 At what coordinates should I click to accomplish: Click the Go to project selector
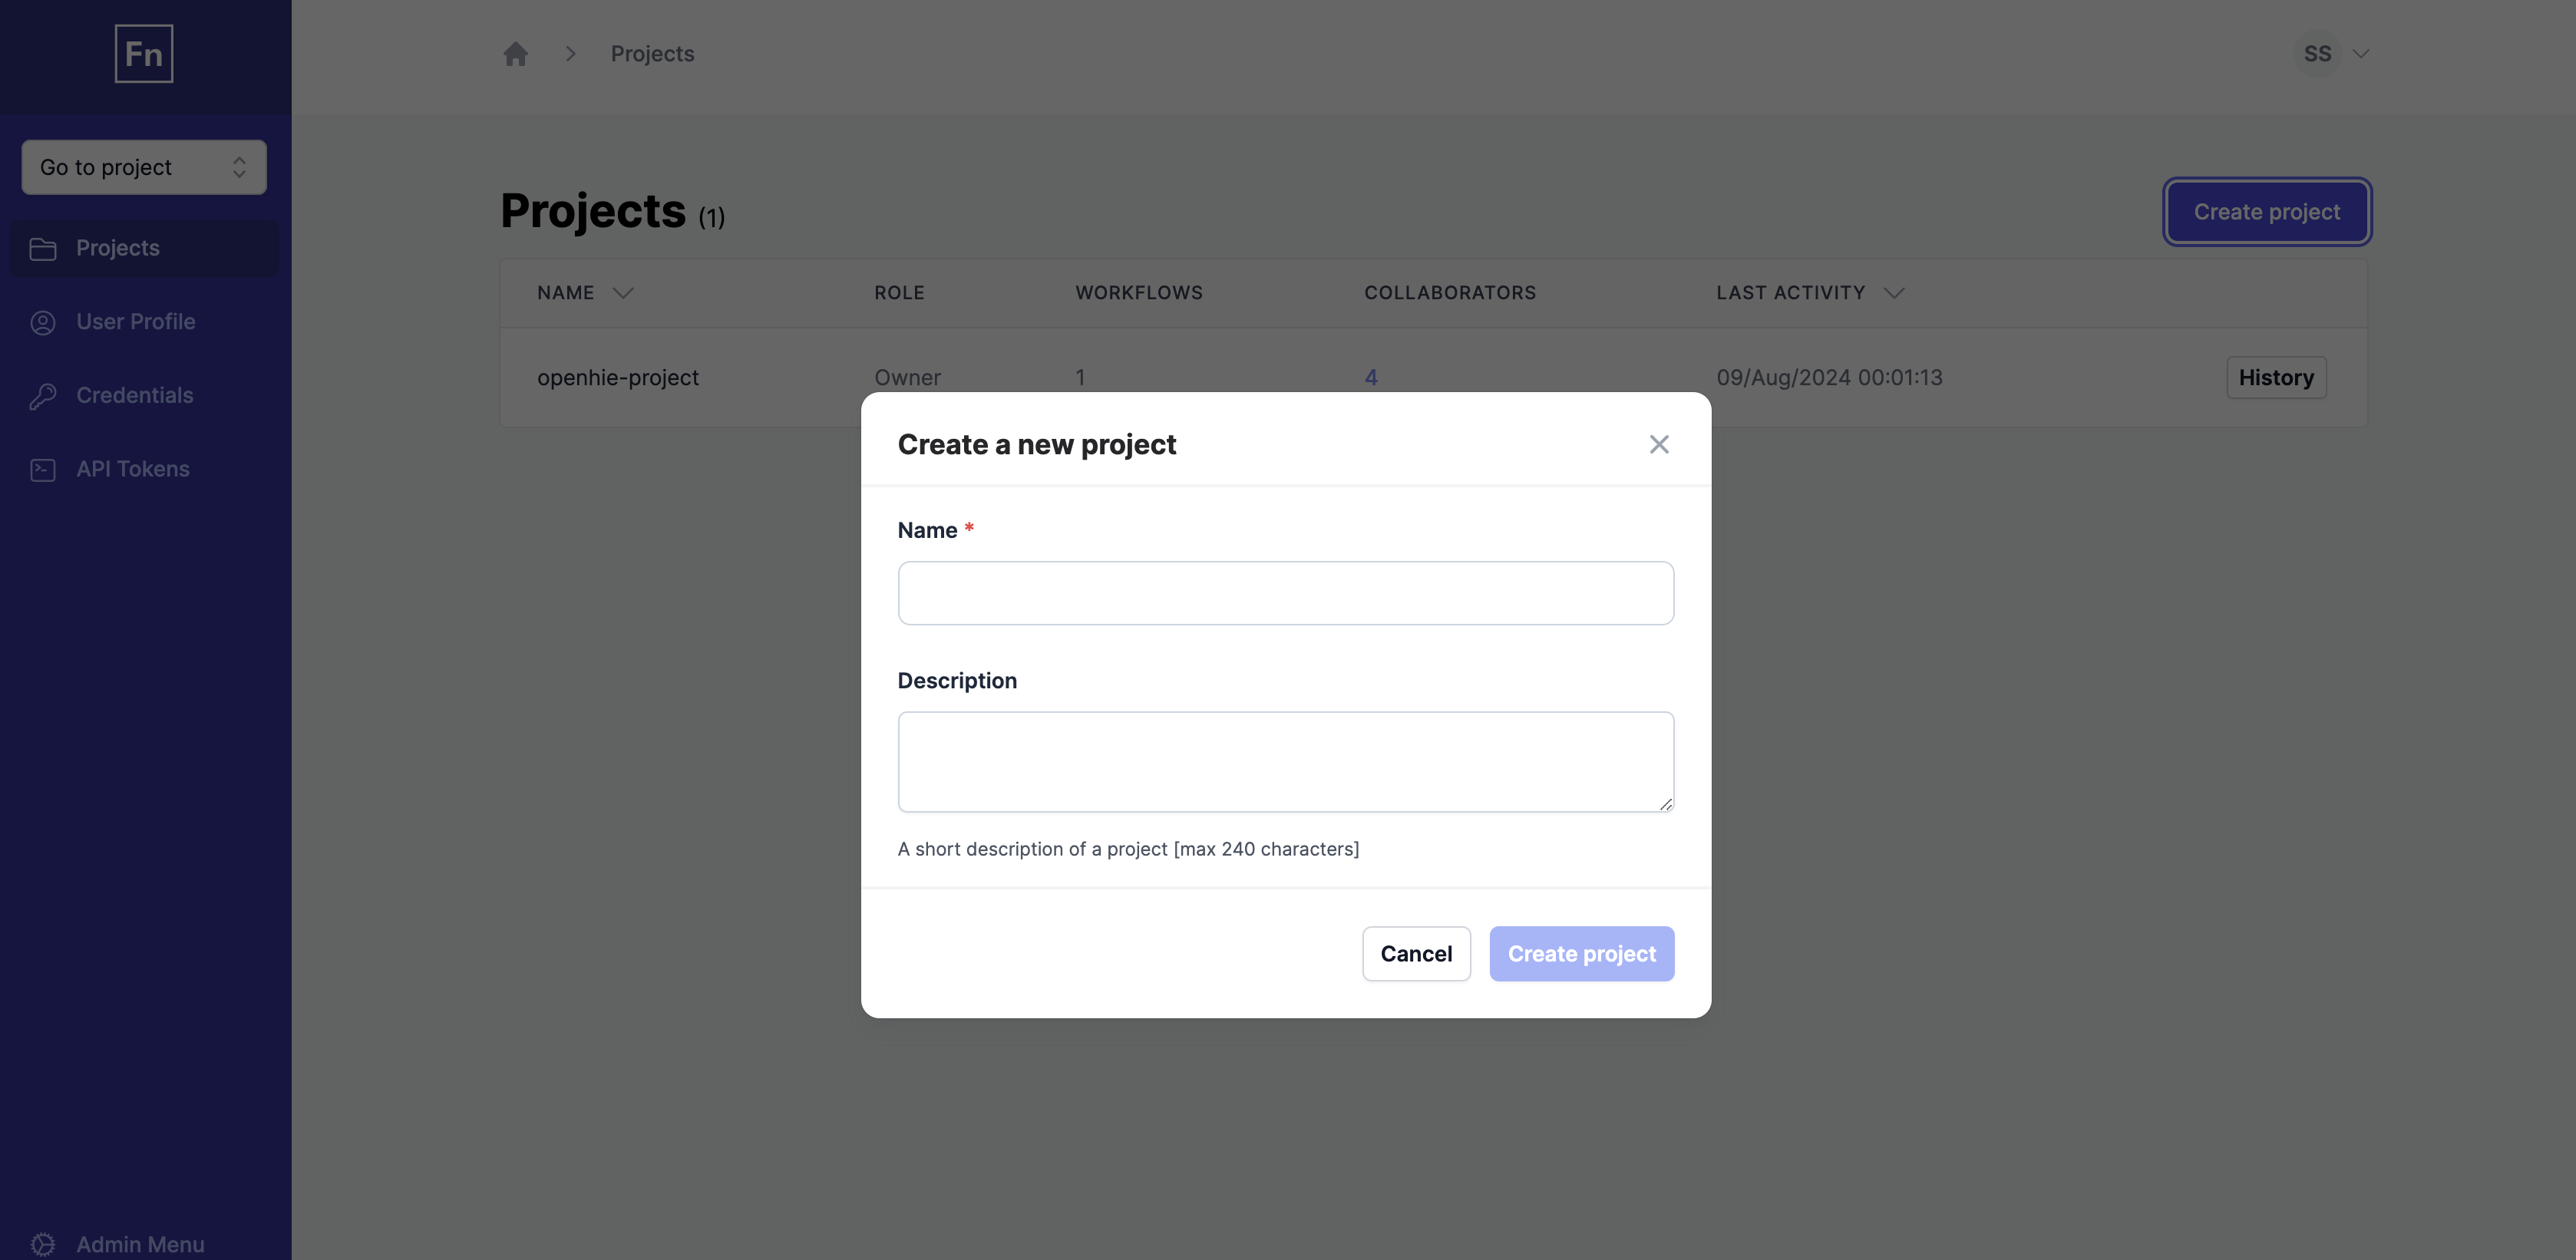(143, 166)
